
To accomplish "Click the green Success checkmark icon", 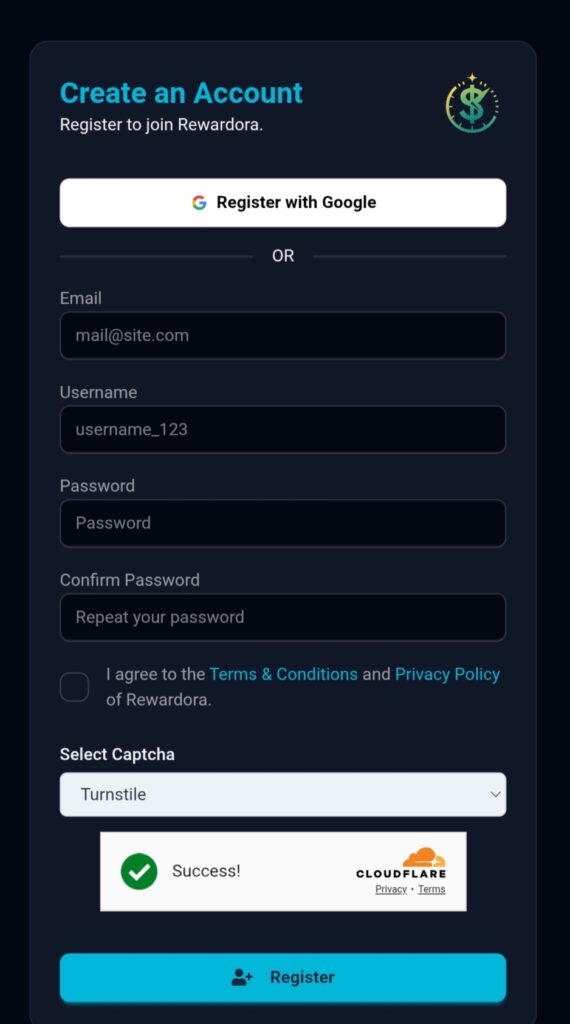I will pos(139,871).
